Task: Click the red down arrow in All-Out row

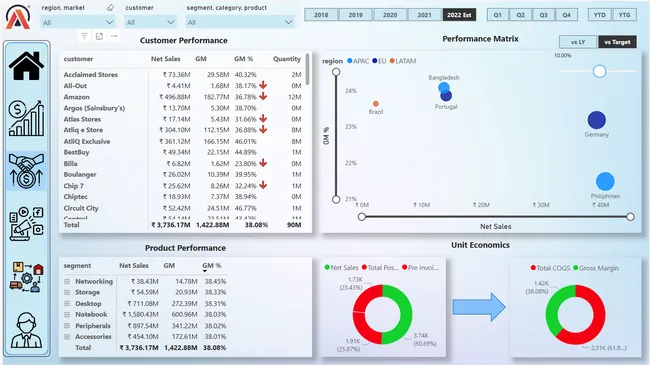Action: pos(263,85)
